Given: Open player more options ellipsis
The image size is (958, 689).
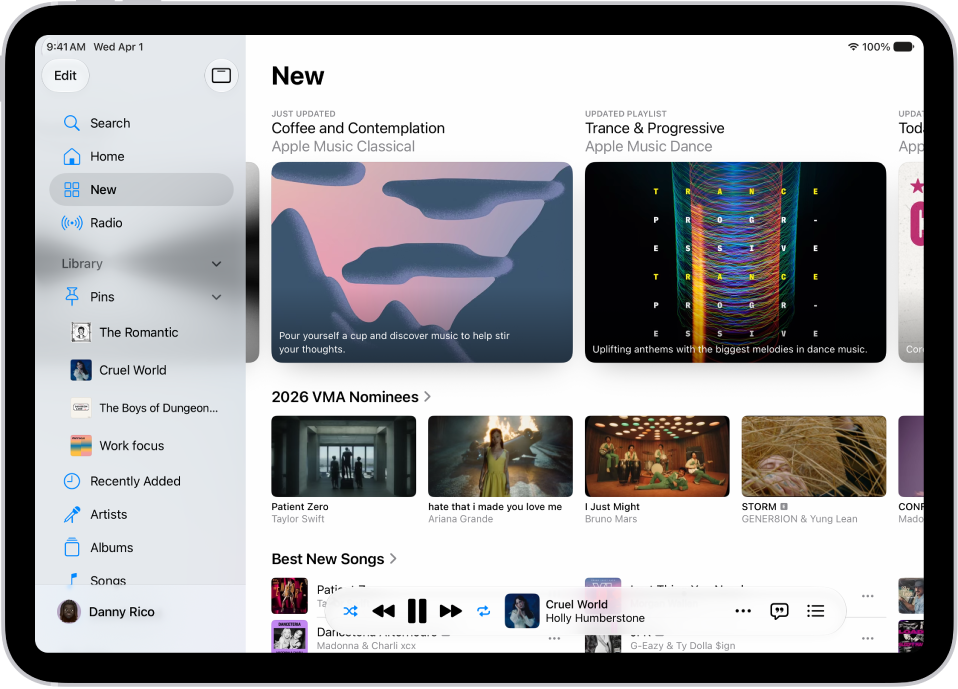Looking at the screenshot, I should (743, 611).
